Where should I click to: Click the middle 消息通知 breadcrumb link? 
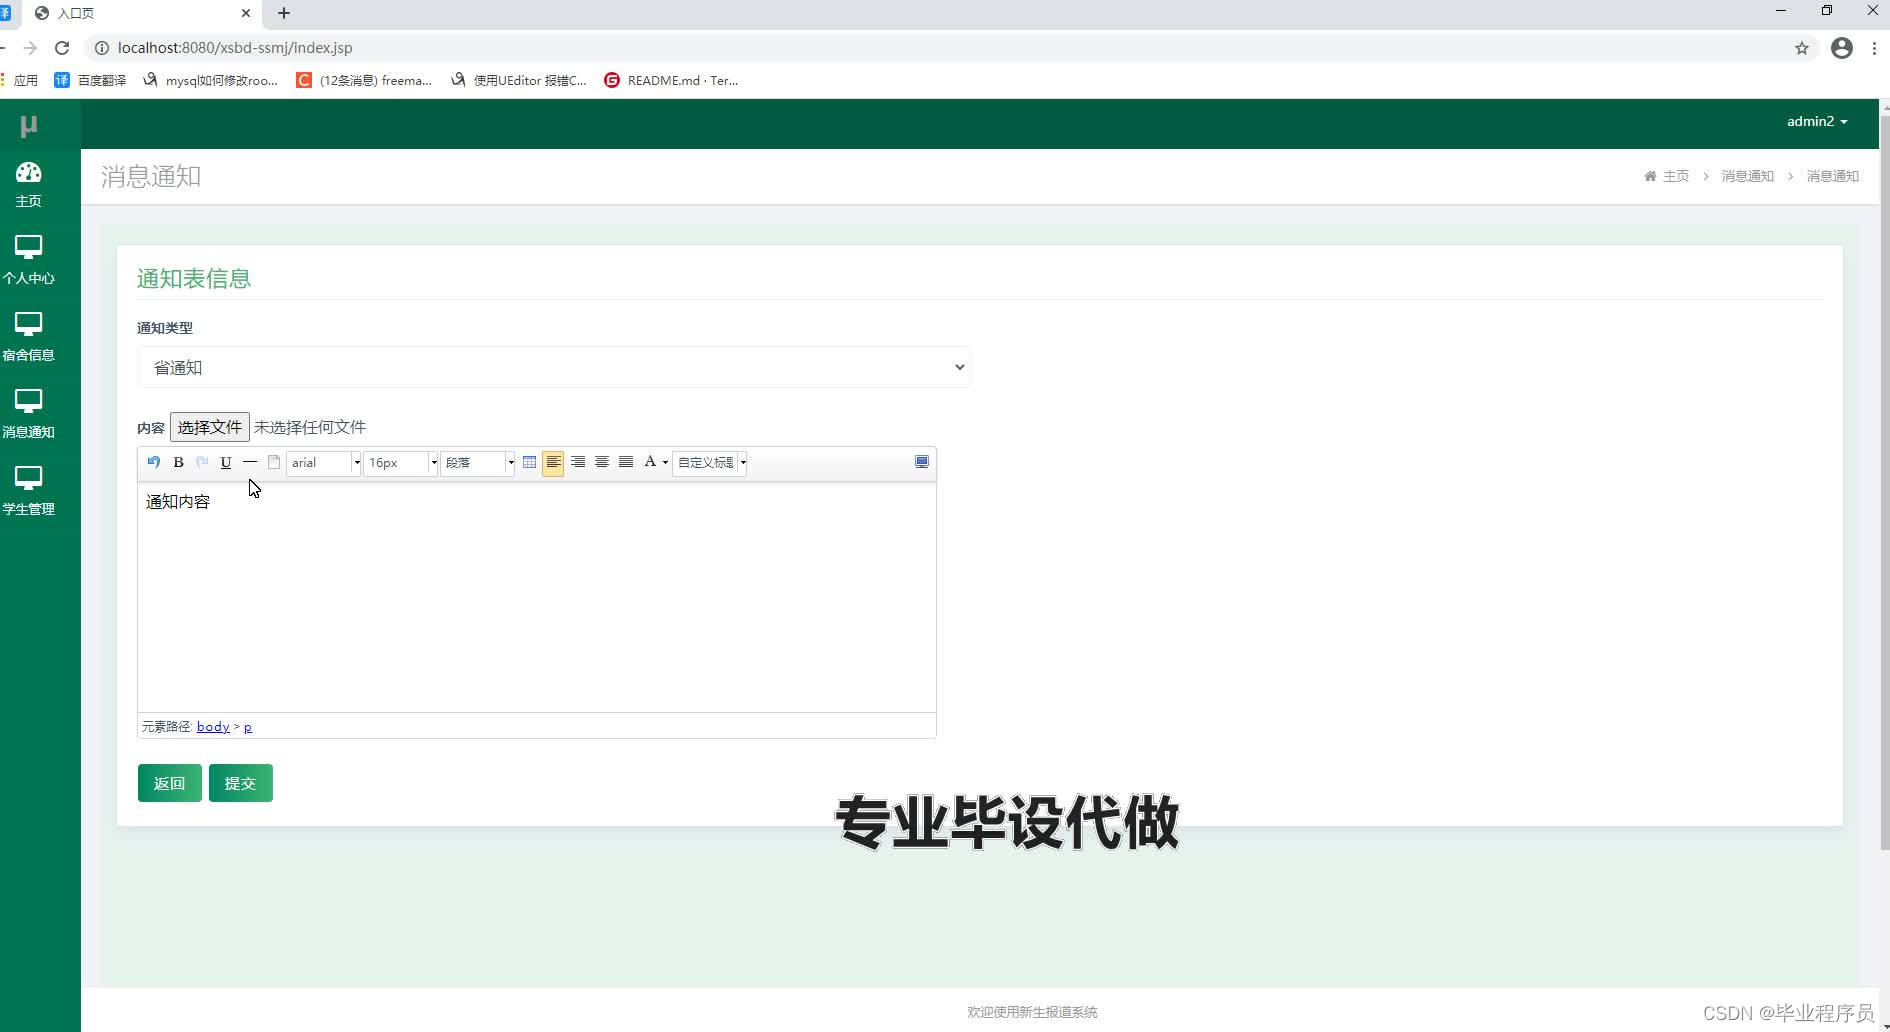[1747, 176]
